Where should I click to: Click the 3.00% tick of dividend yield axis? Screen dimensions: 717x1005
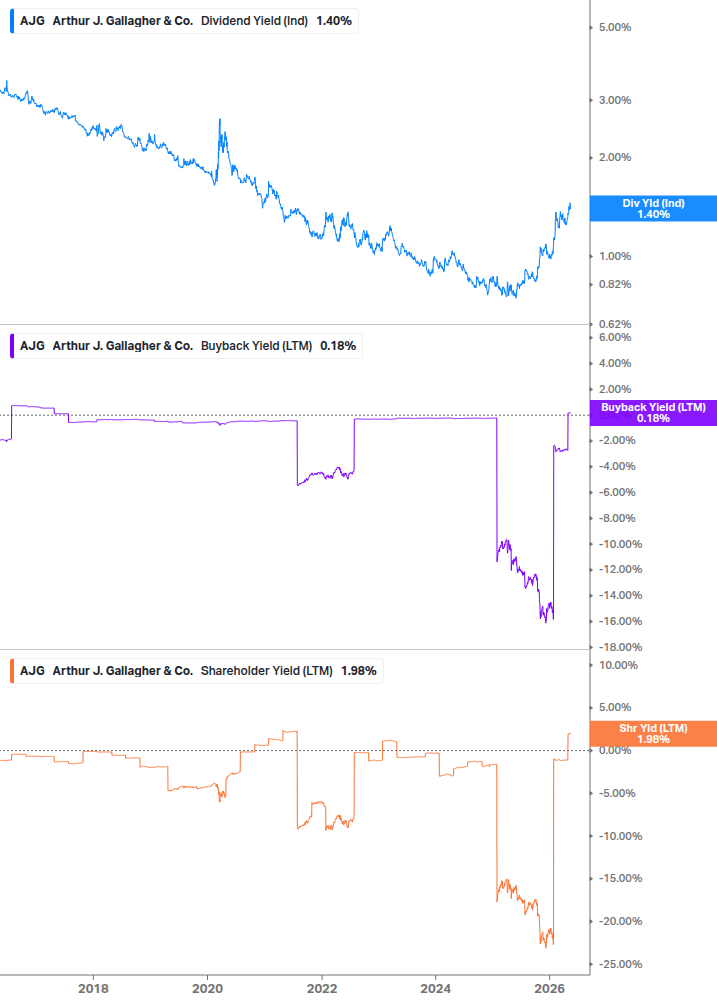tap(615, 100)
